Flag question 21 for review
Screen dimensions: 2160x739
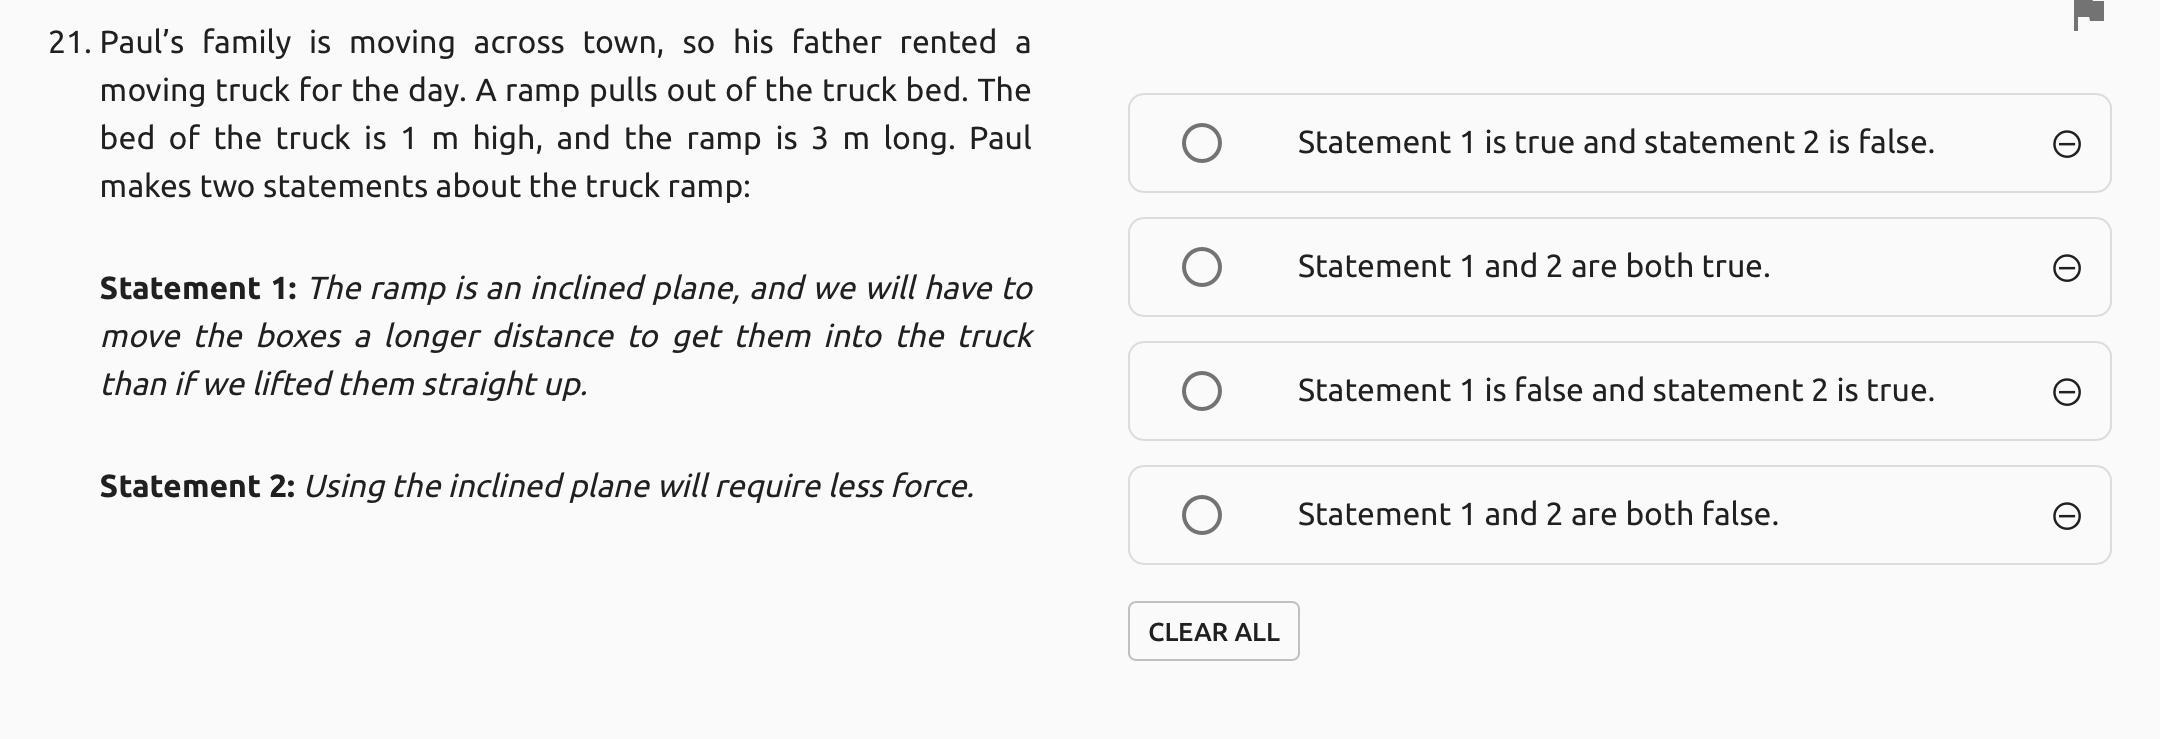pos(2089,14)
